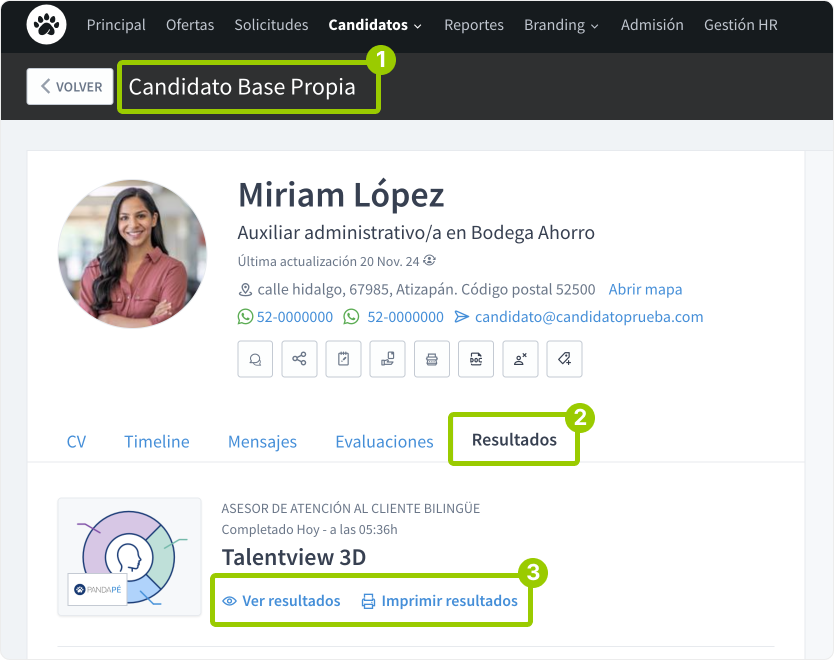The image size is (834, 660).
Task: Click the VOLVER button
Action: click(x=69, y=87)
